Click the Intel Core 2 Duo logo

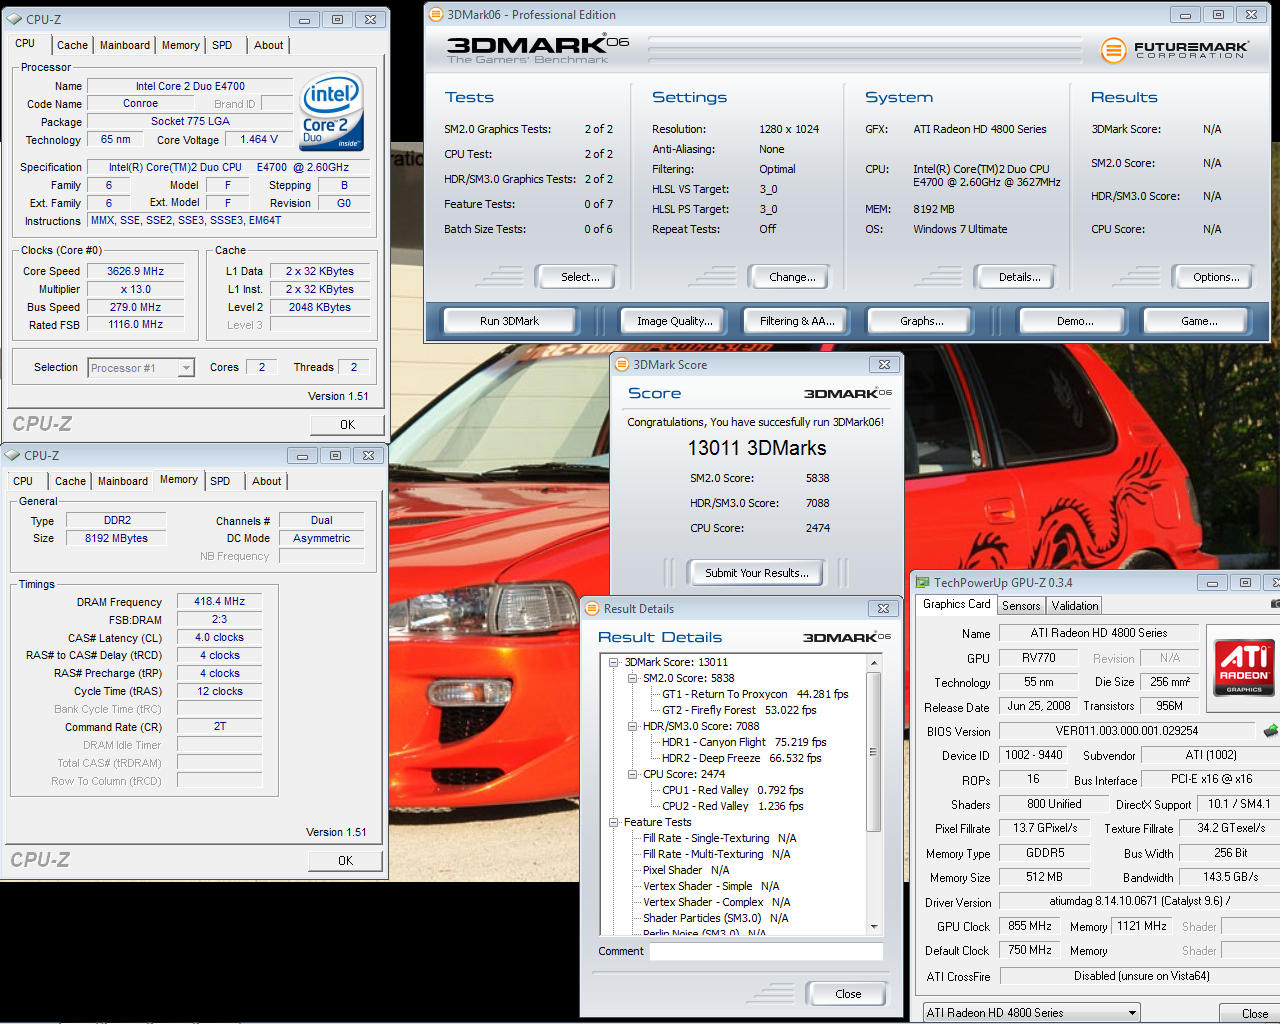(x=332, y=112)
